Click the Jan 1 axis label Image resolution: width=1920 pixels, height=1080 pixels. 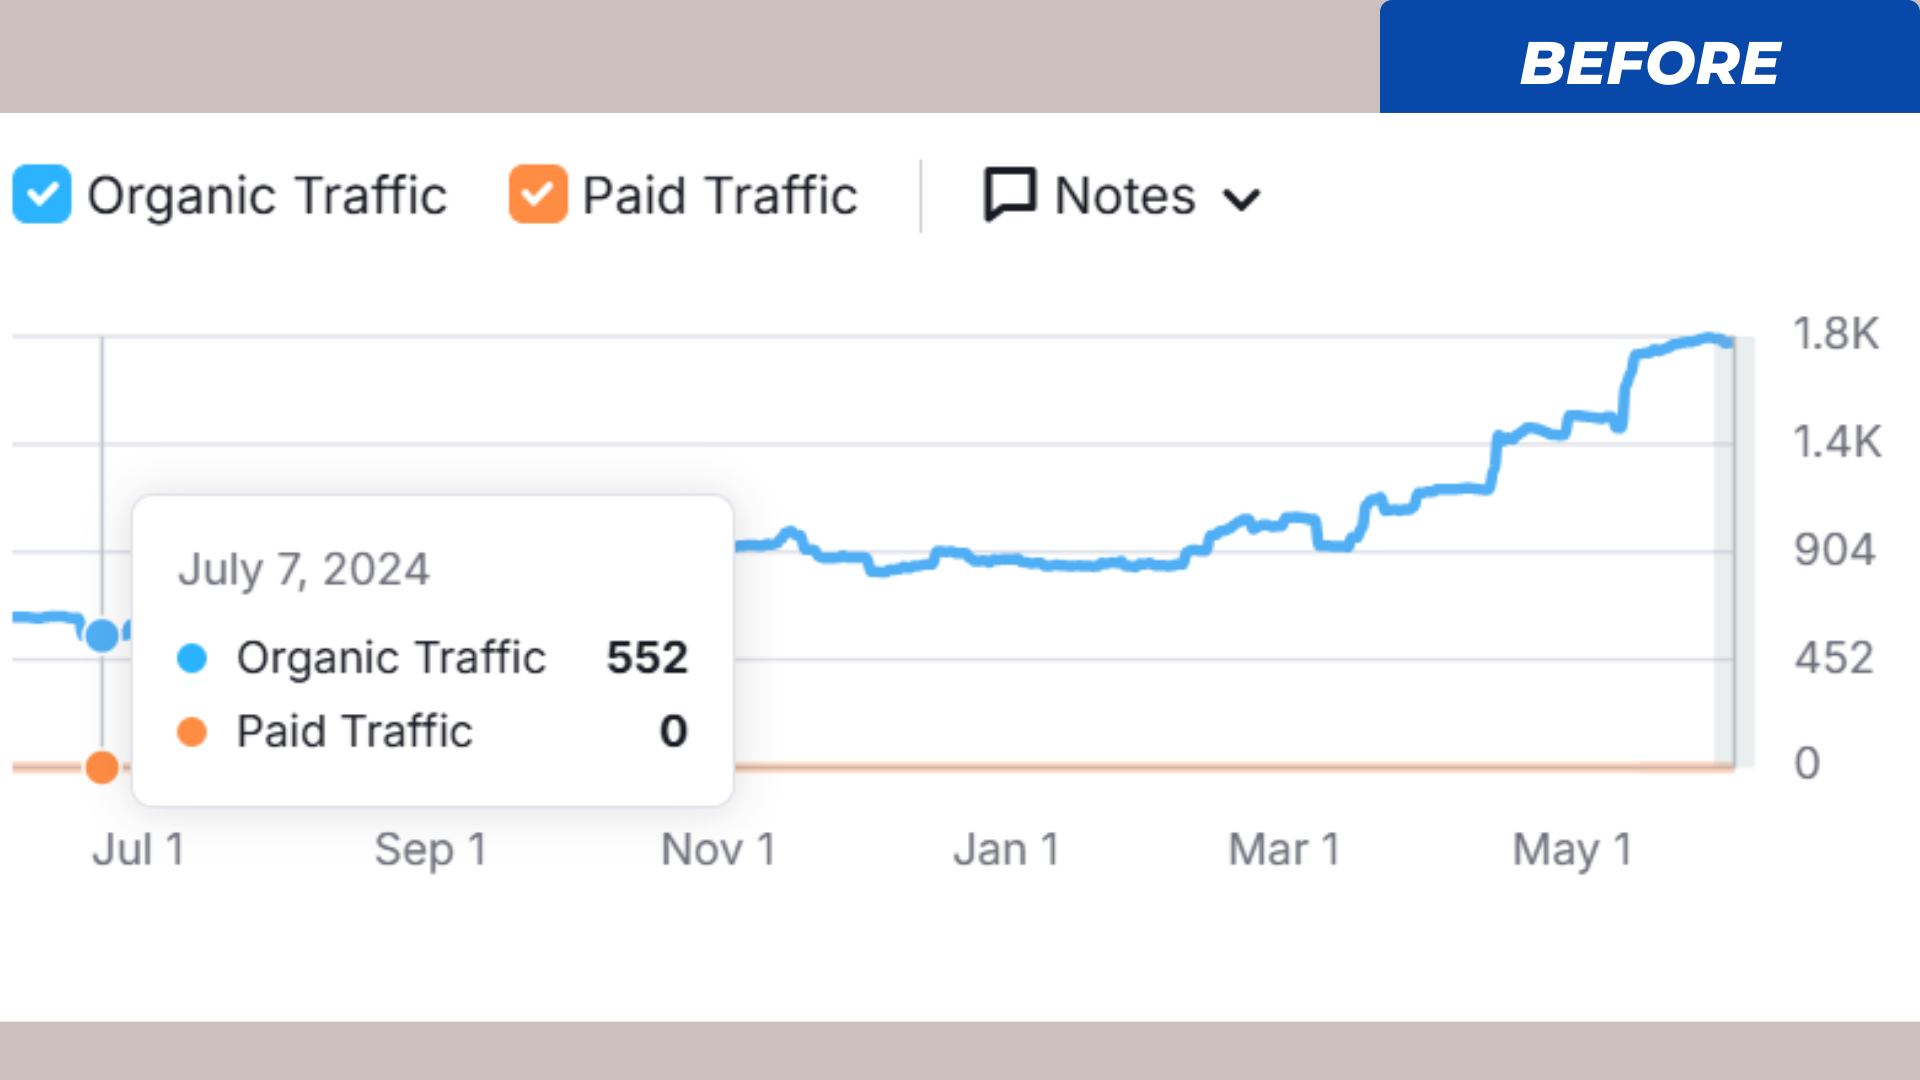coord(1007,850)
